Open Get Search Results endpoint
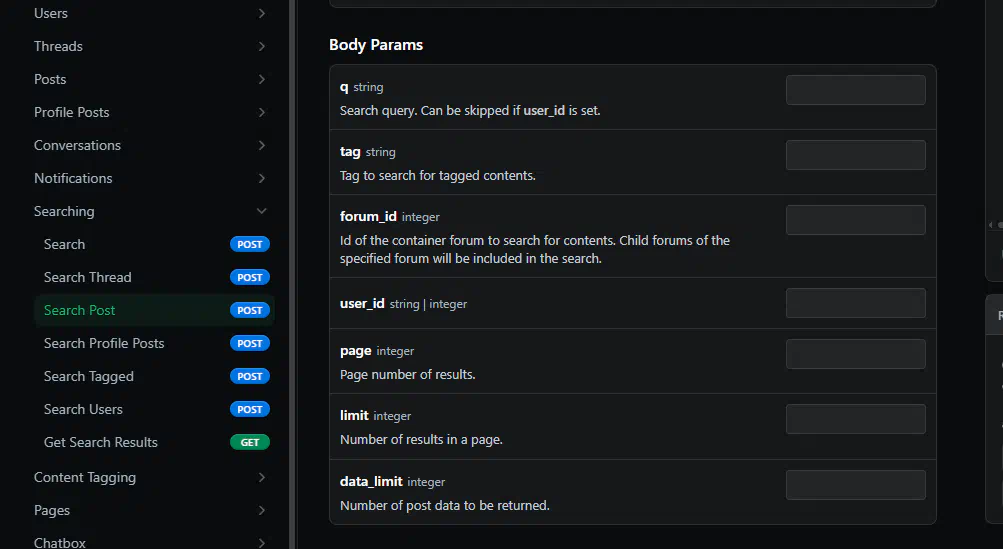Screen dimensions: 1003x549 pyautogui.click(x=101, y=442)
